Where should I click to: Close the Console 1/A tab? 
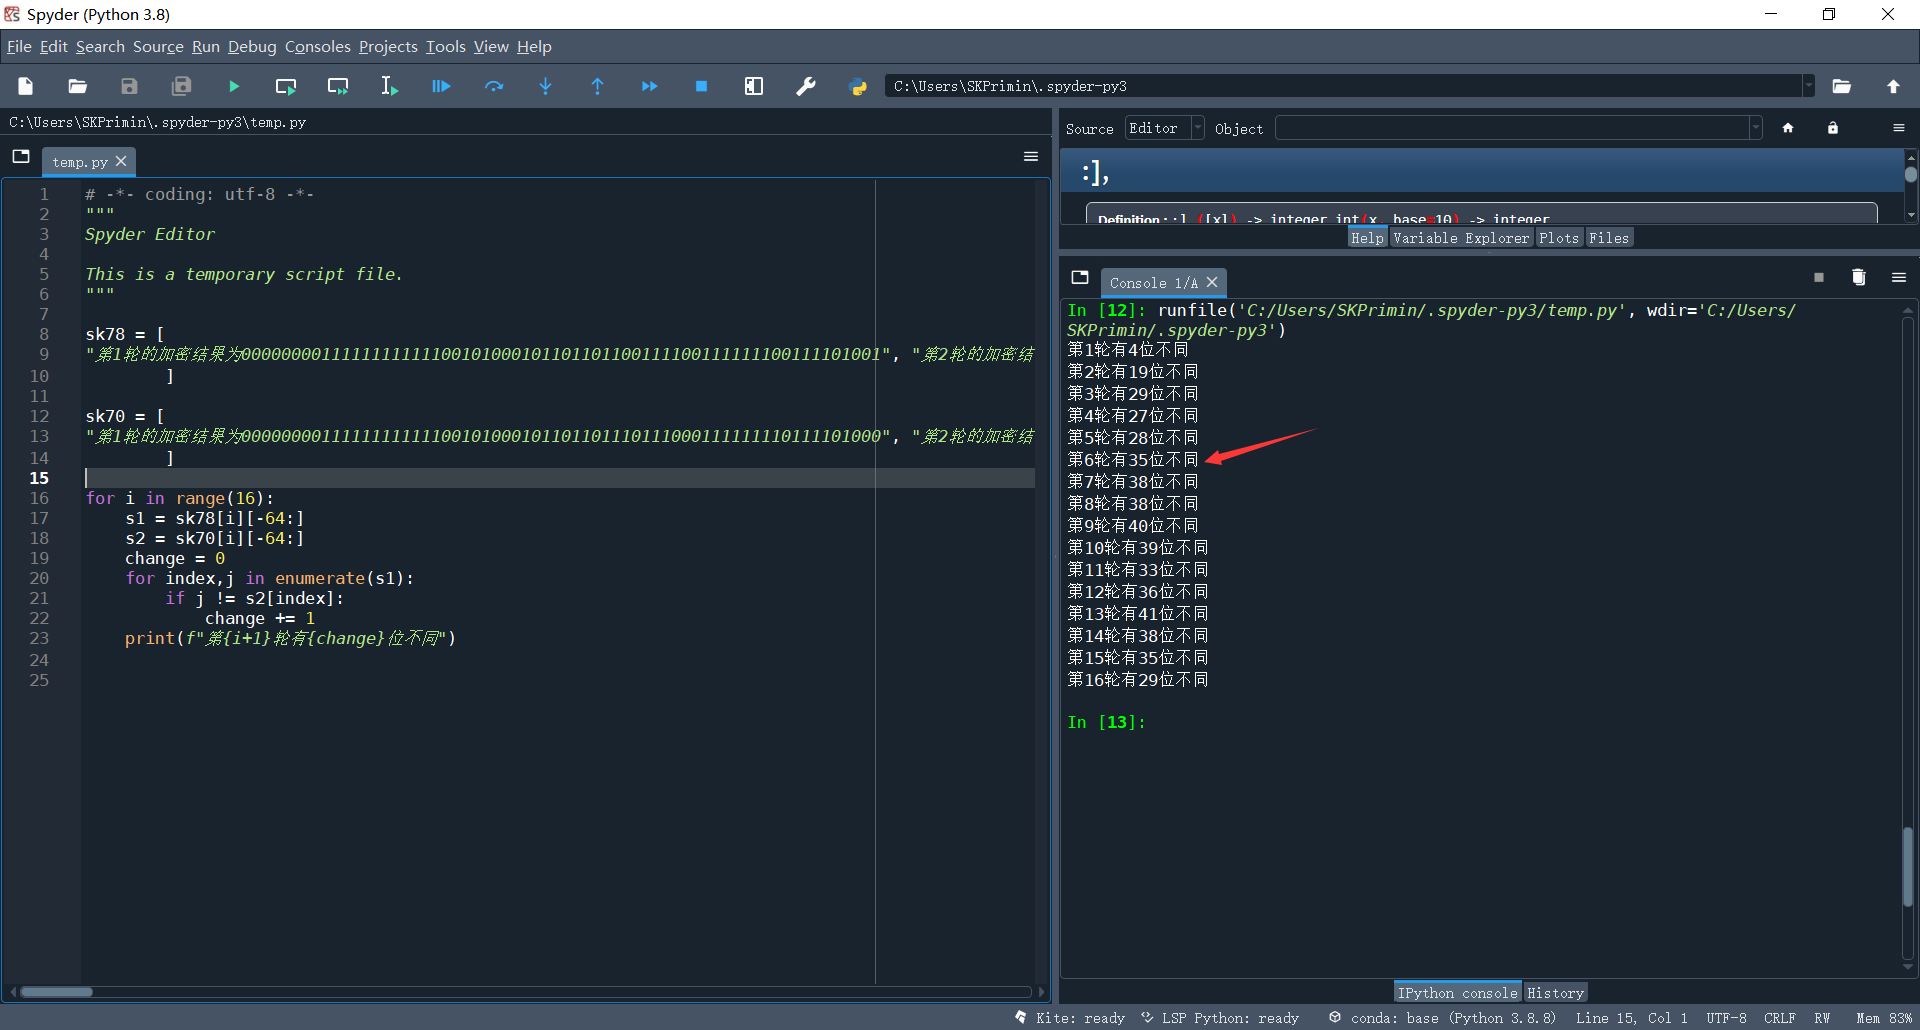click(1212, 282)
